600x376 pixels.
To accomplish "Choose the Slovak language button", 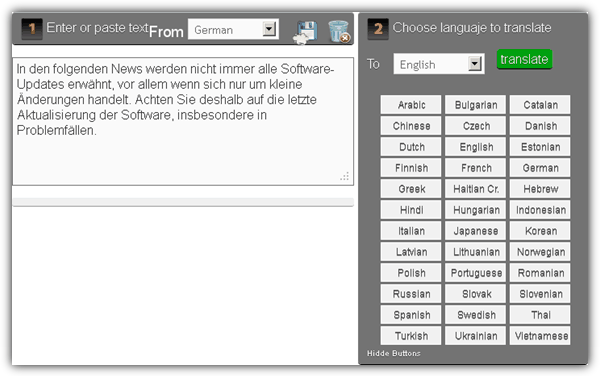I will click(476, 294).
